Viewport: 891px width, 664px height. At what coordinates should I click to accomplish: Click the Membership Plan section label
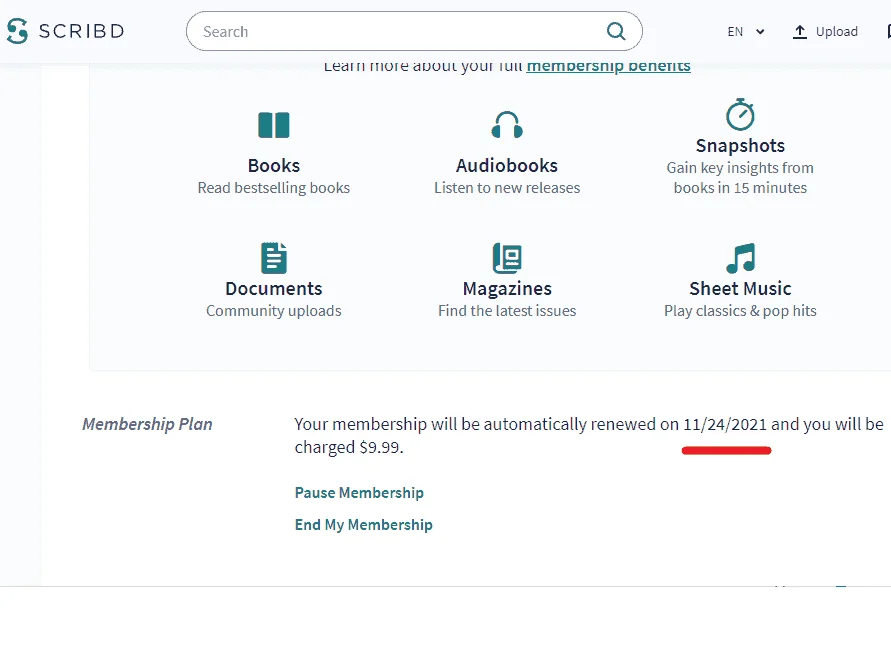point(147,424)
